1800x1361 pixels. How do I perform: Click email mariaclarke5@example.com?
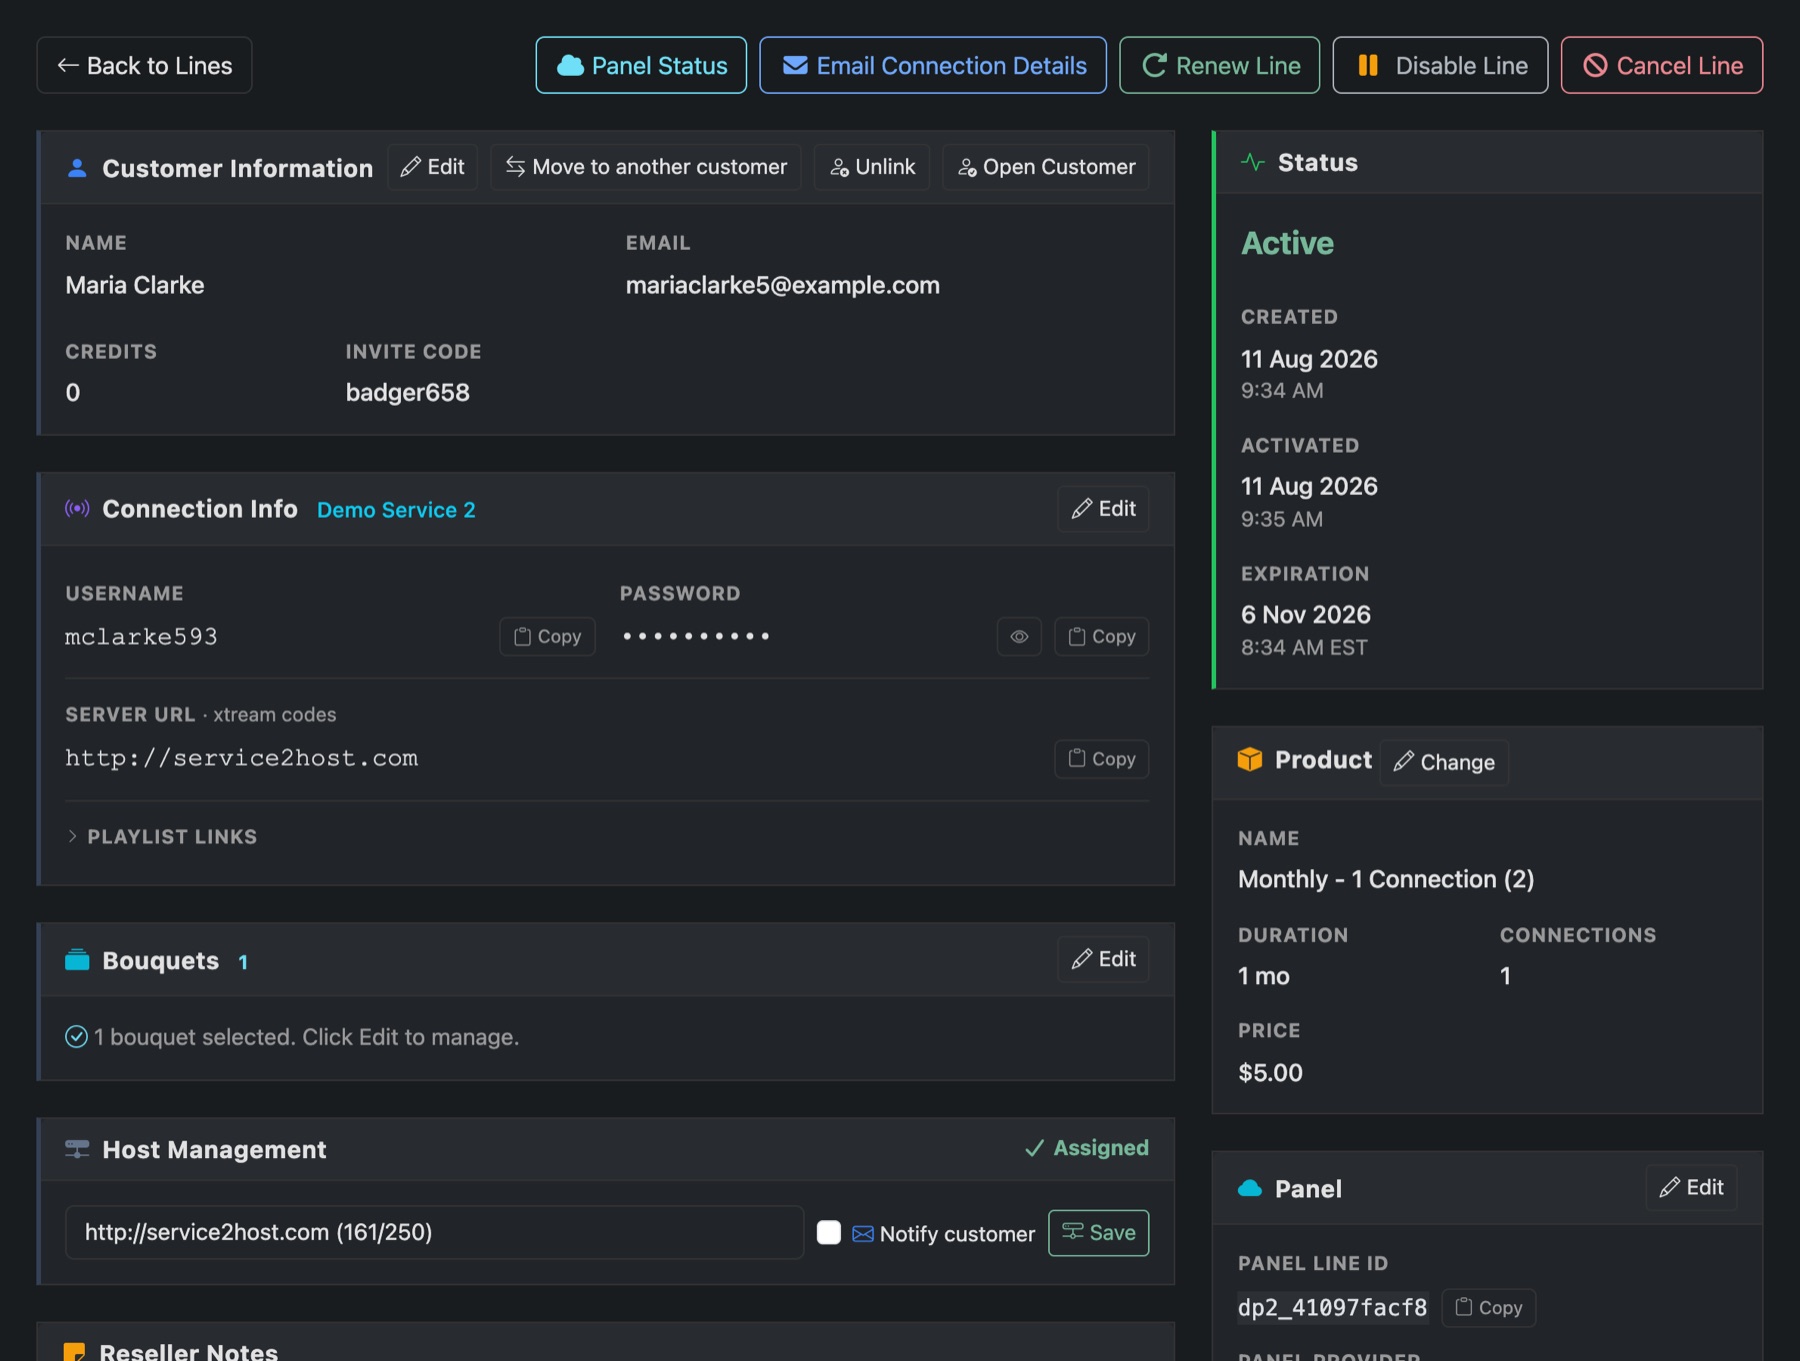click(783, 285)
